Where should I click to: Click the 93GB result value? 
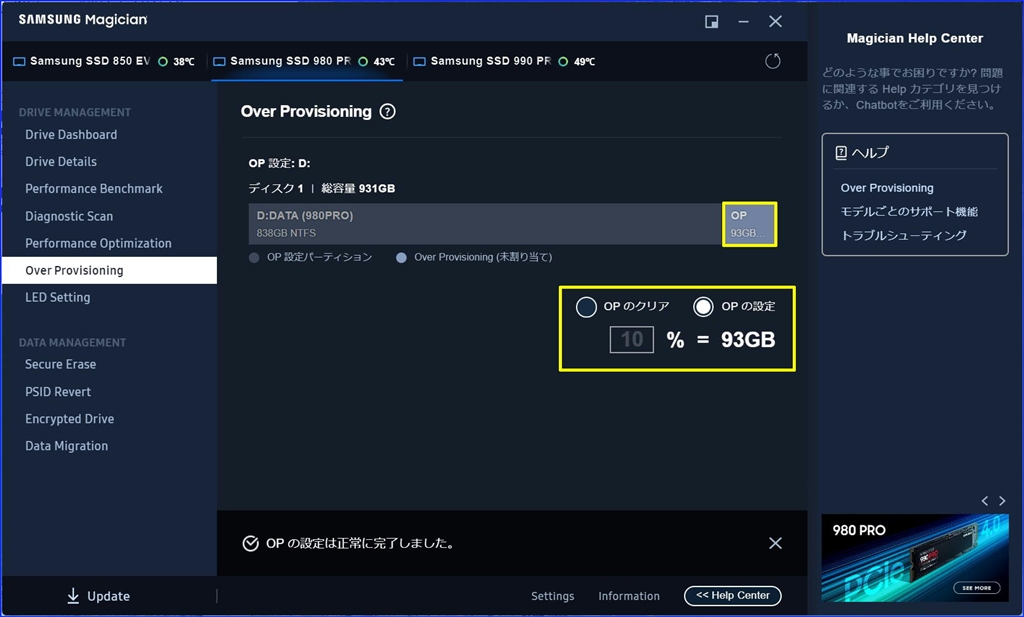pyautogui.click(x=748, y=340)
